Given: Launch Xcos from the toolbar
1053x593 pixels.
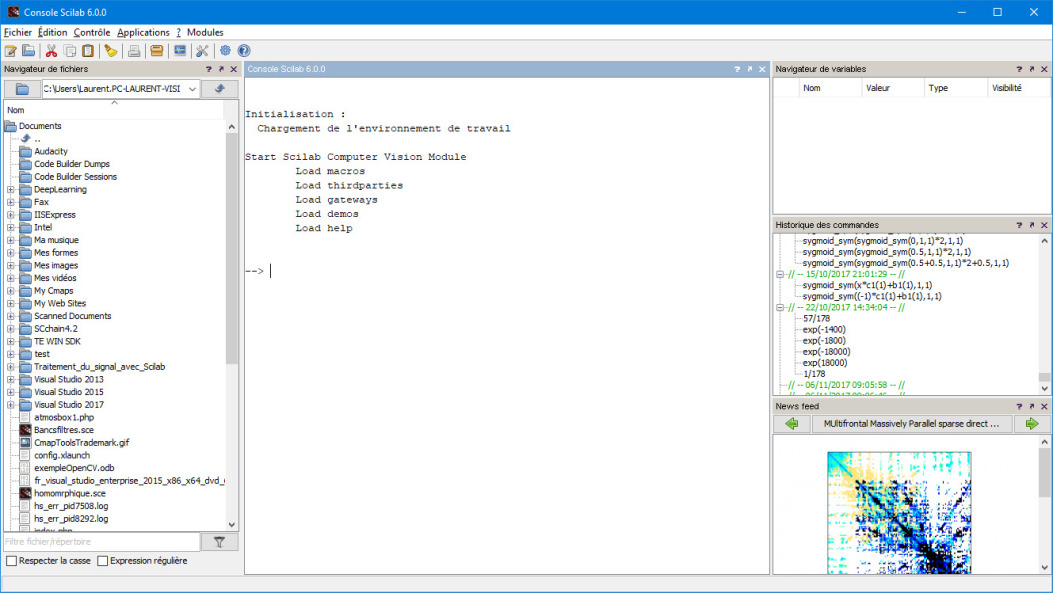Looking at the screenshot, I should coord(180,51).
